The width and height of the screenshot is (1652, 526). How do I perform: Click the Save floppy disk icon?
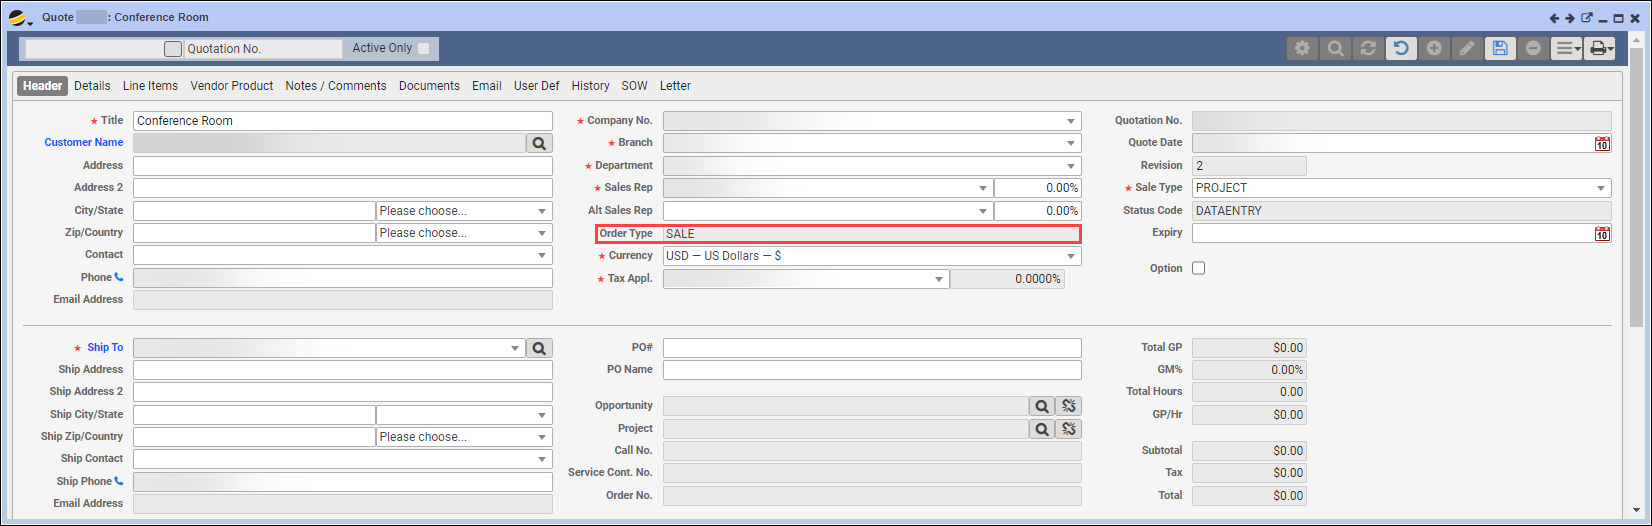coord(1499,48)
